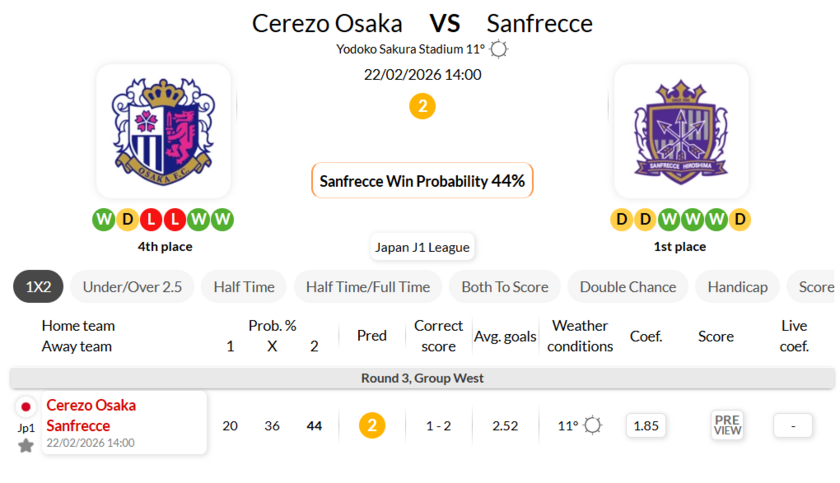Click the Sanfrecce Hiroshima club crest
This screenshot has width=840, height=483.
click(x=681, y=131)
